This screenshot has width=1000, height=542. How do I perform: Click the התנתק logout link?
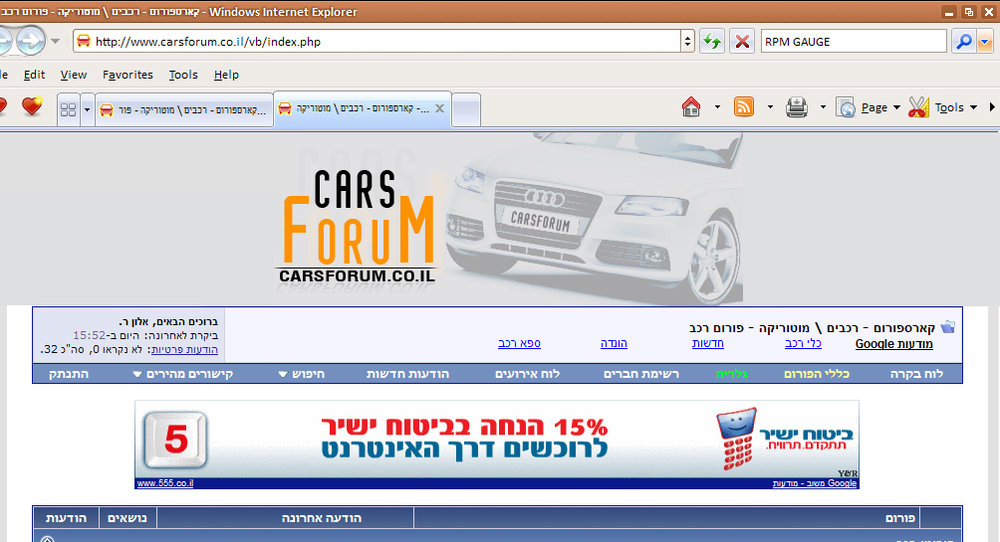pos(68,374)
